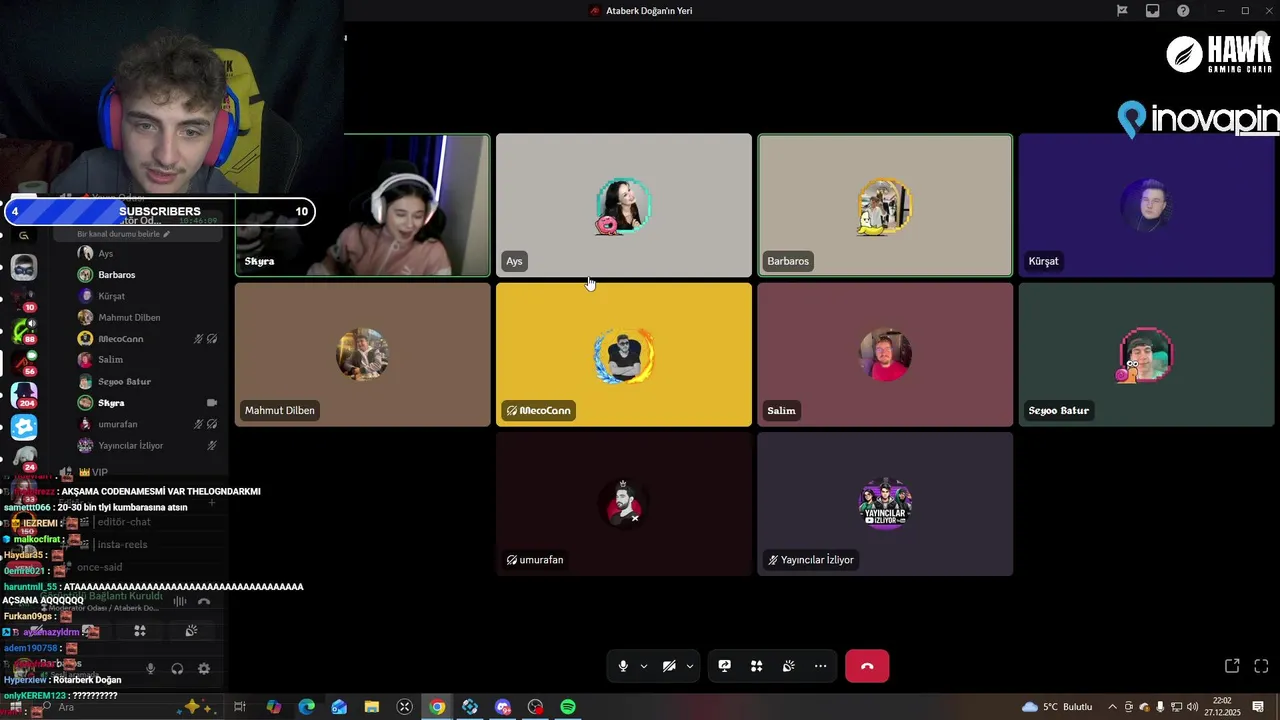Select the Salim participant tile
Image resolution: width=1280 pixels, height=720 pixels.
click(885, 354)
